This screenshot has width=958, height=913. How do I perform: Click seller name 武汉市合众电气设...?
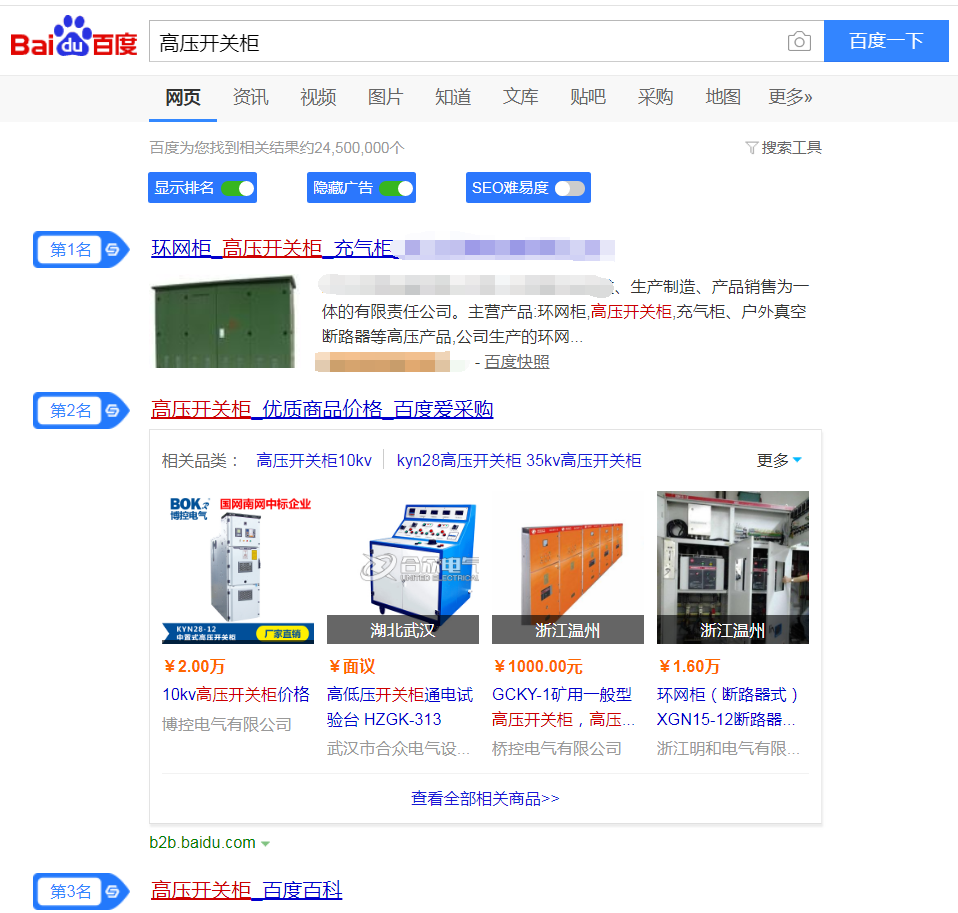tap(398, 749)
